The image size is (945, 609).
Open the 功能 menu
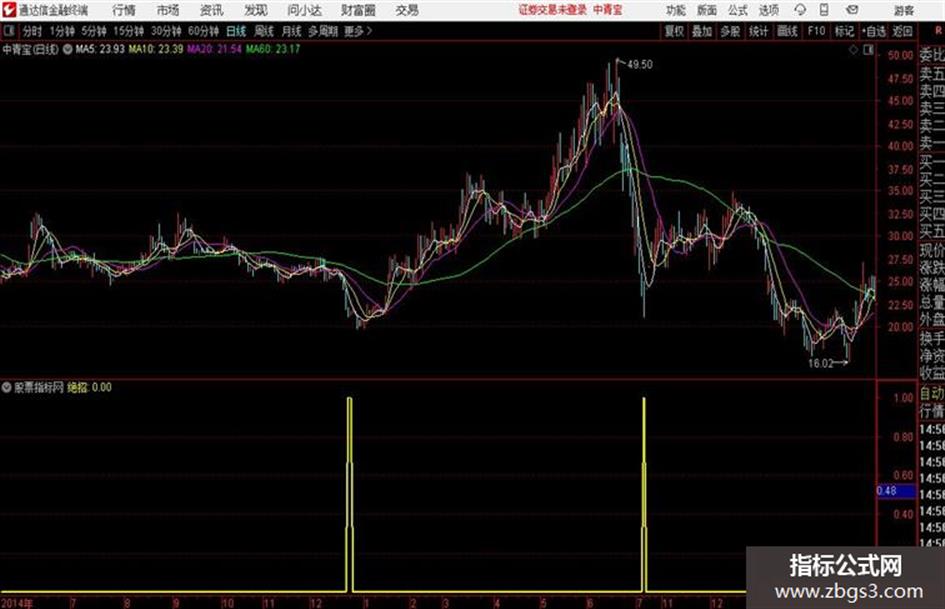point(676,10)
